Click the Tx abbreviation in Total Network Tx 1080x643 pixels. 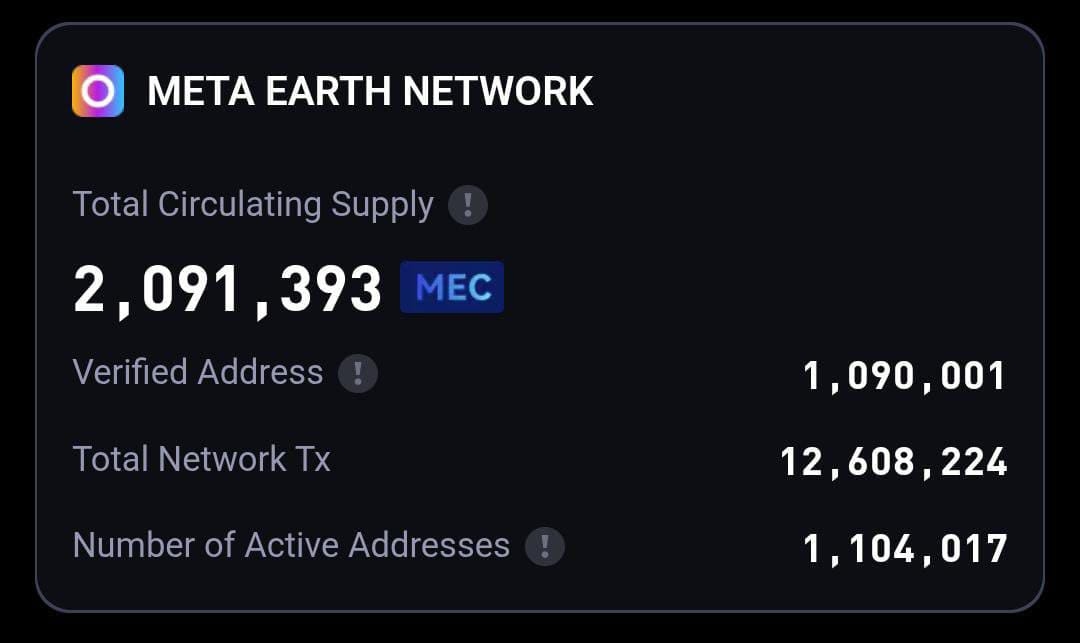pos(313,459)
